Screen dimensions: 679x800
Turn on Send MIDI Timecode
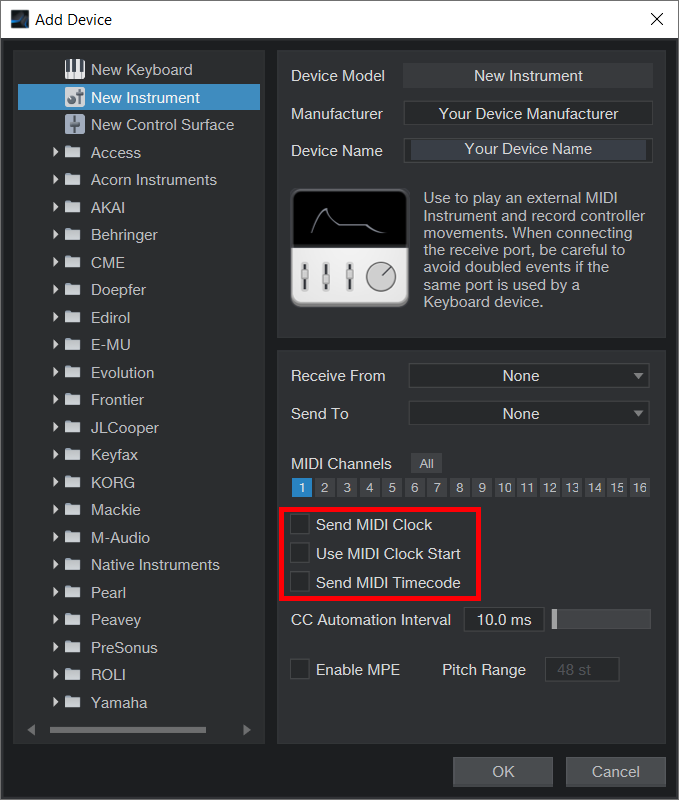click(300, 582)
